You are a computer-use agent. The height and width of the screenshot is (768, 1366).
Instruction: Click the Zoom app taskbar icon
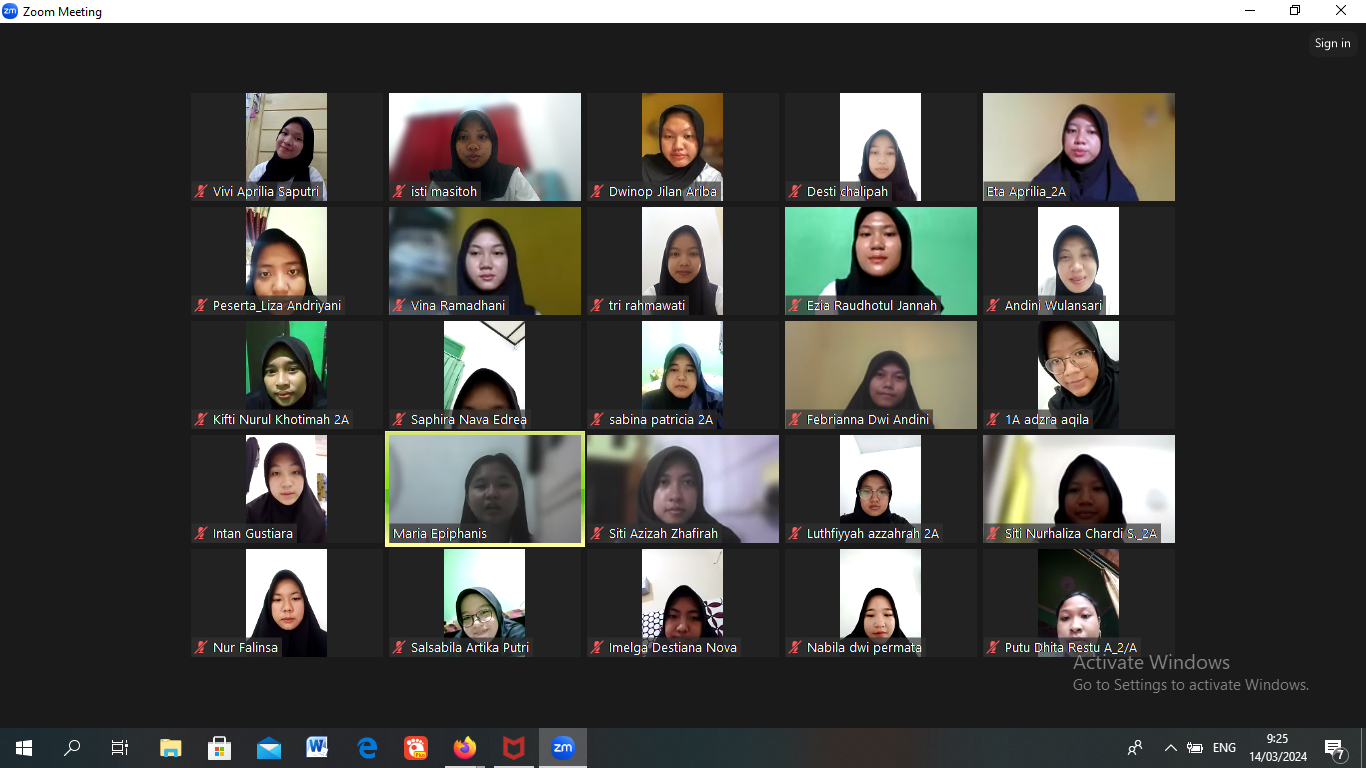click(x=563, y=747)
